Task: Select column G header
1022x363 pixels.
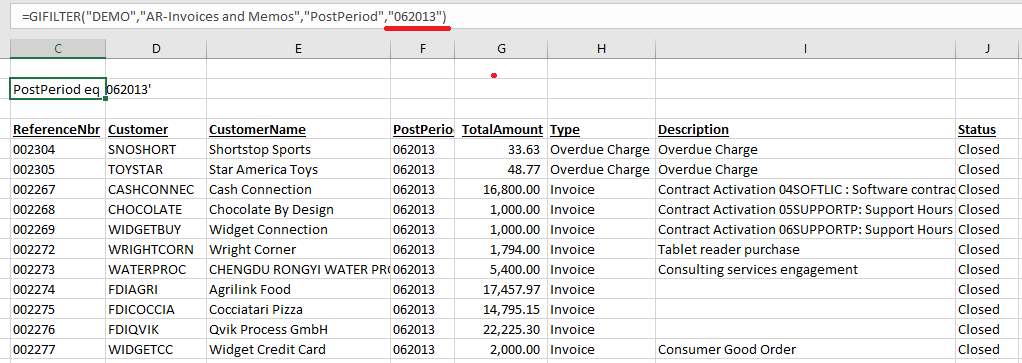Action: click(x=501, y=48)
